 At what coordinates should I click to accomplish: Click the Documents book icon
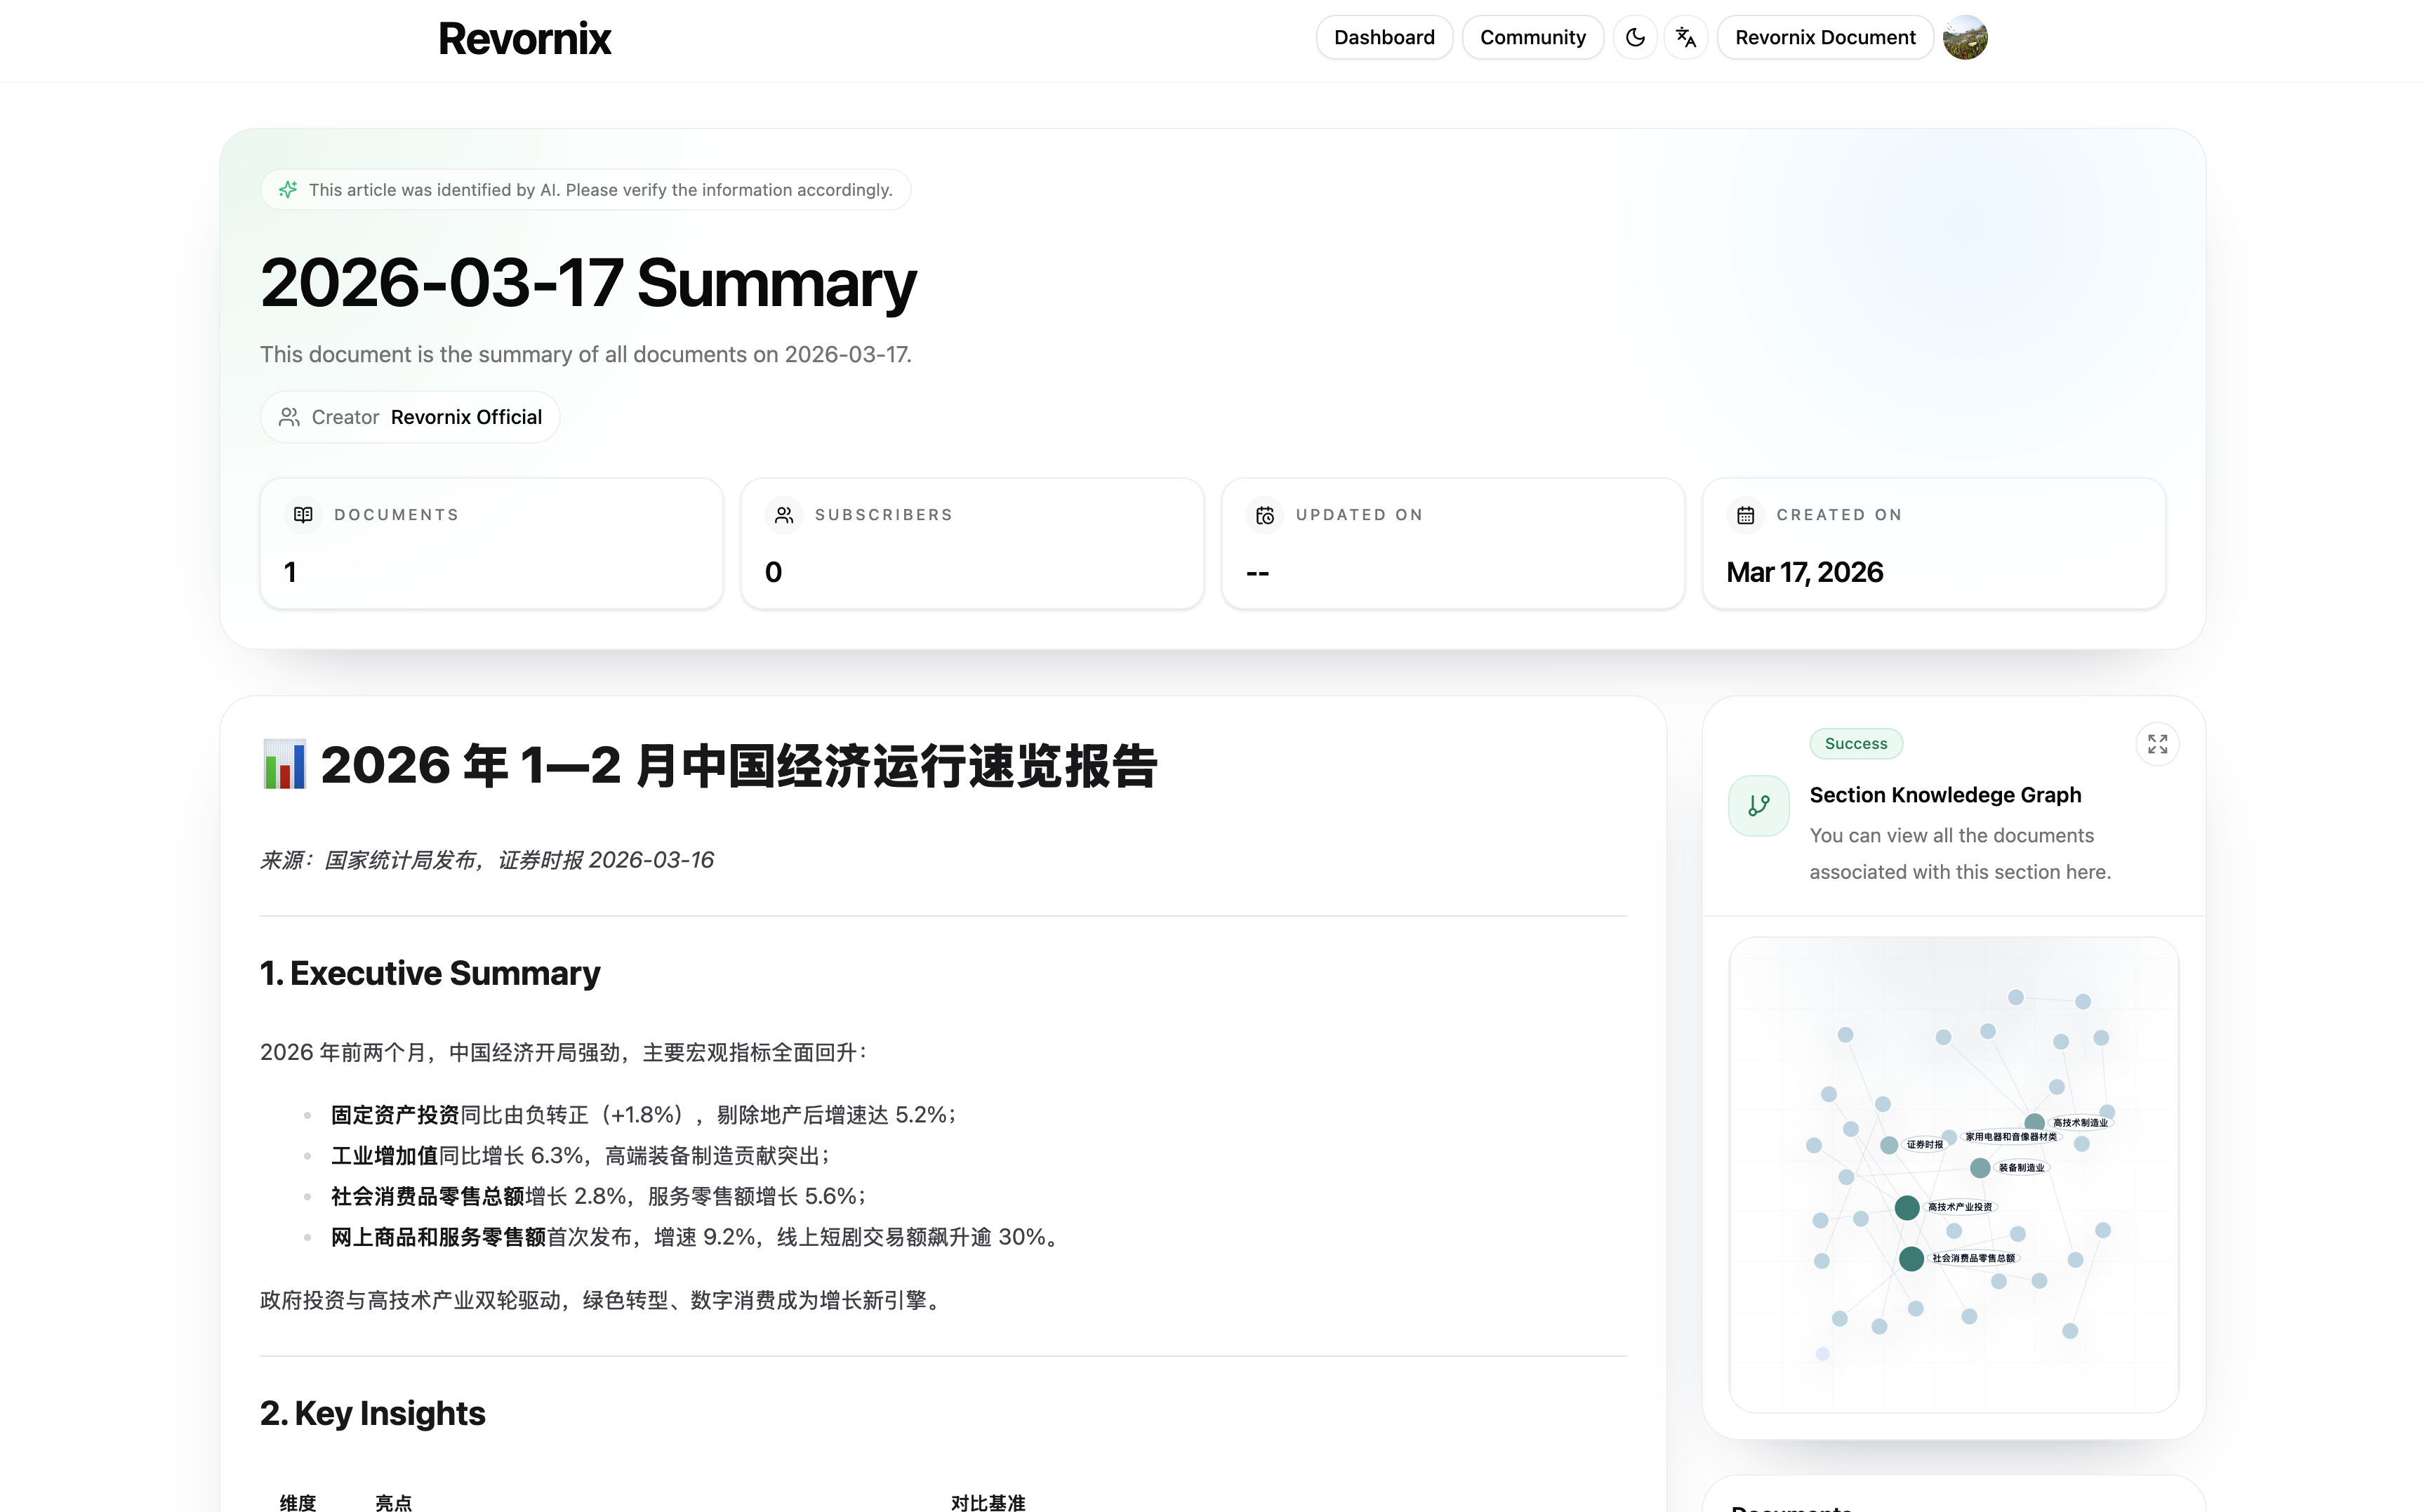point(303,515)
